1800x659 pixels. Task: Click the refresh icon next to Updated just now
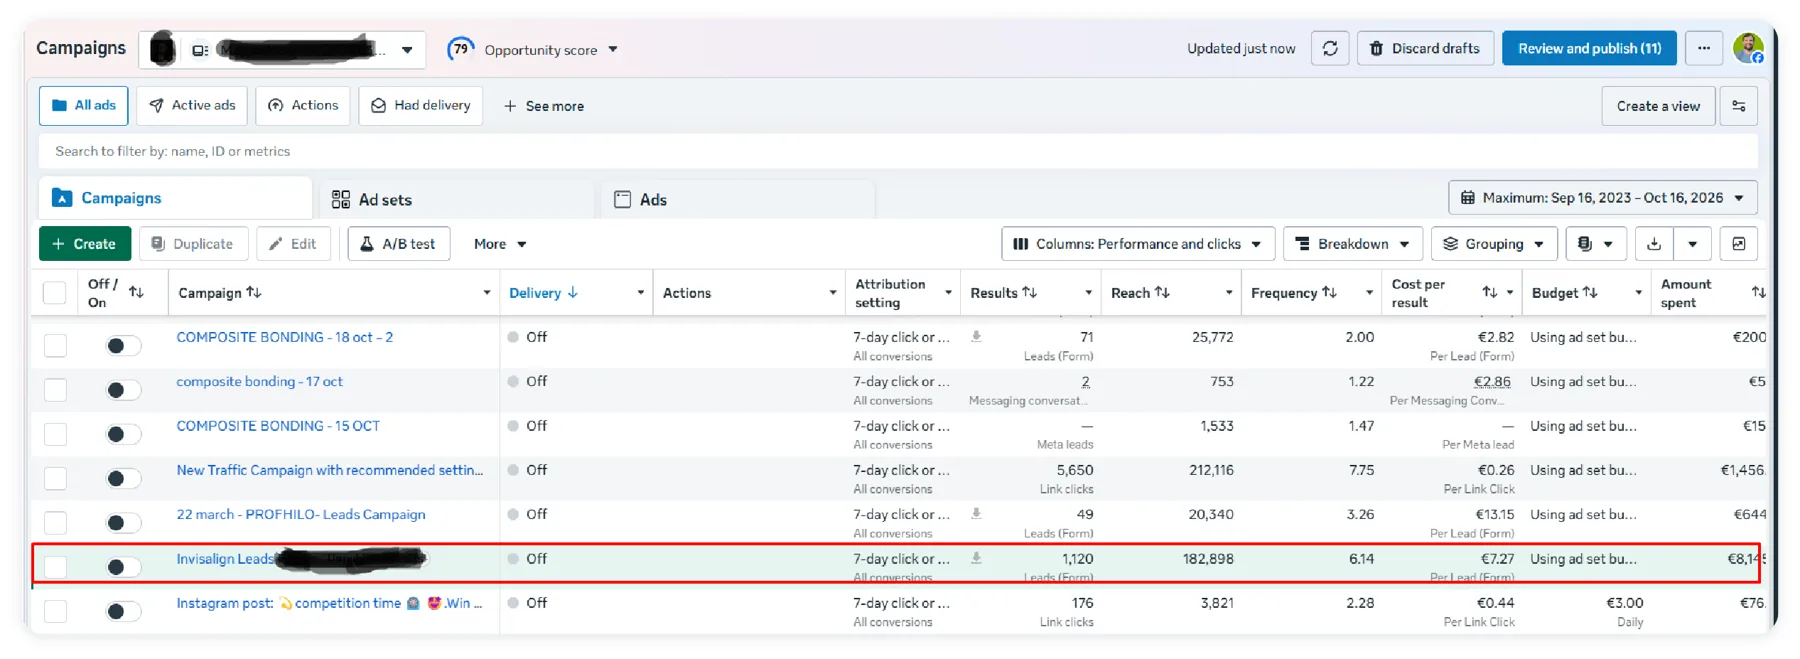tap(1329, 49)
